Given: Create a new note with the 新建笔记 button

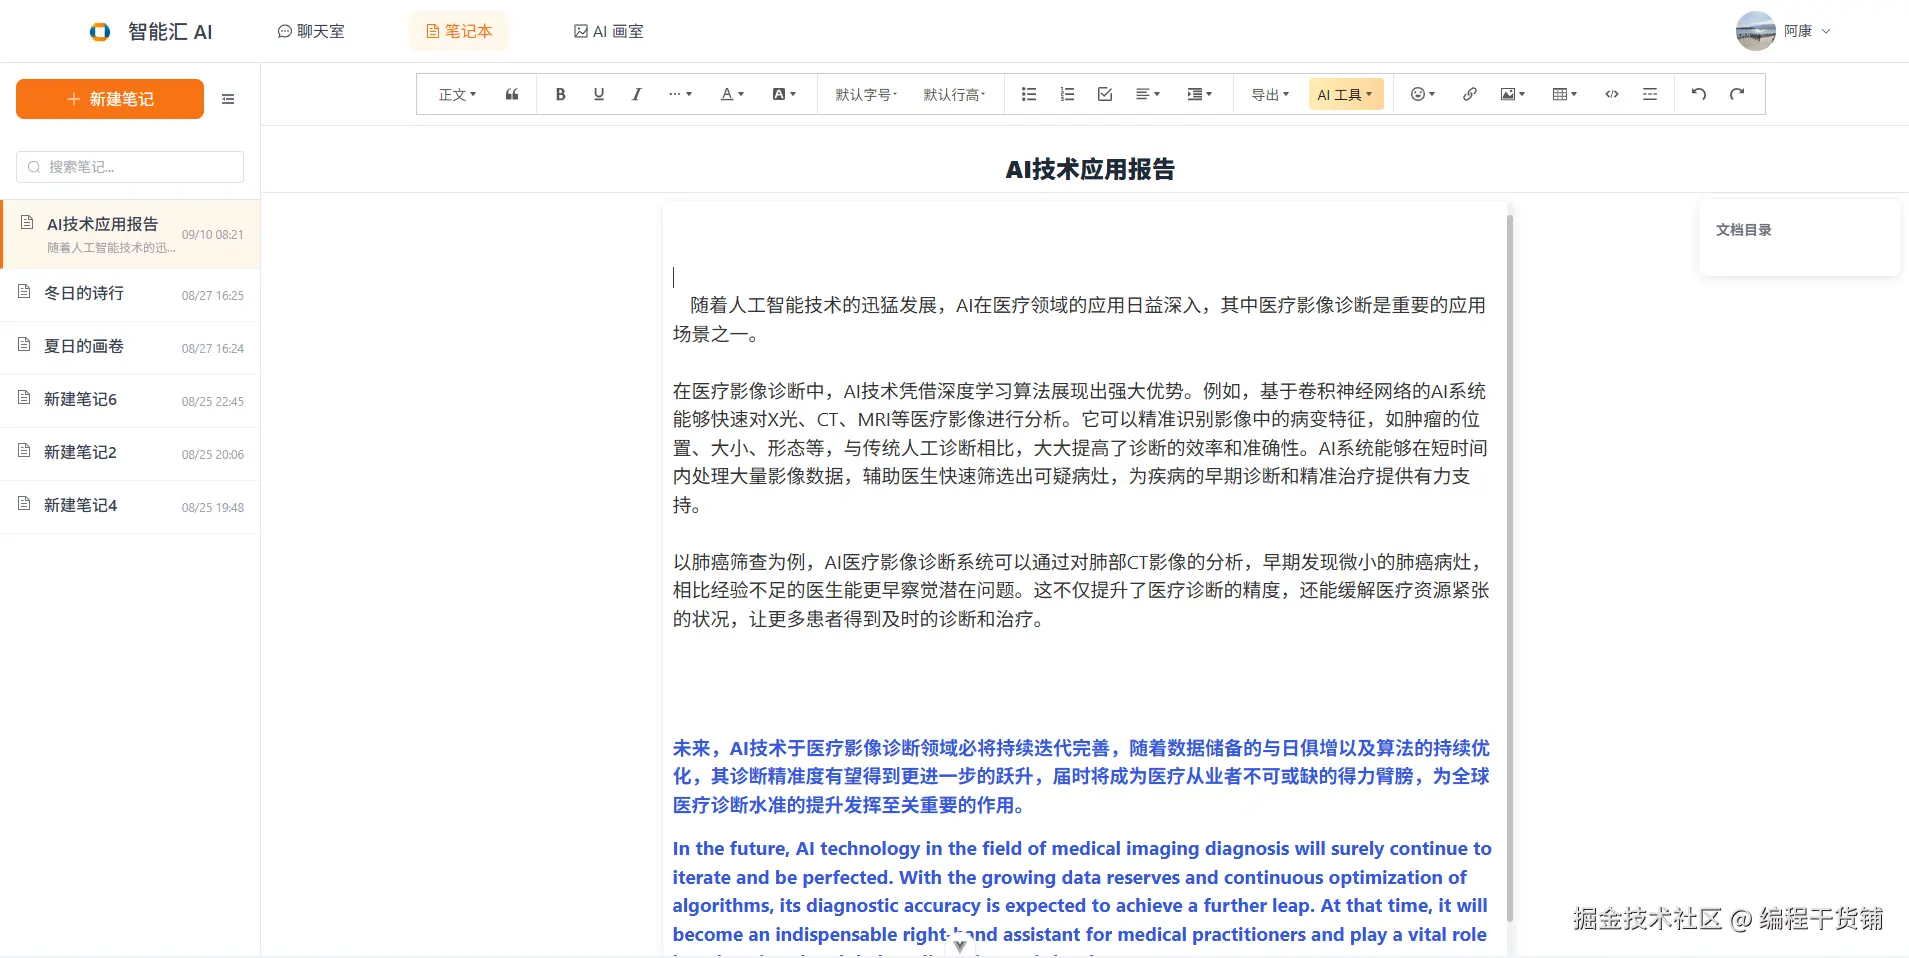Looking at the screenshot, I should [109, 99].
